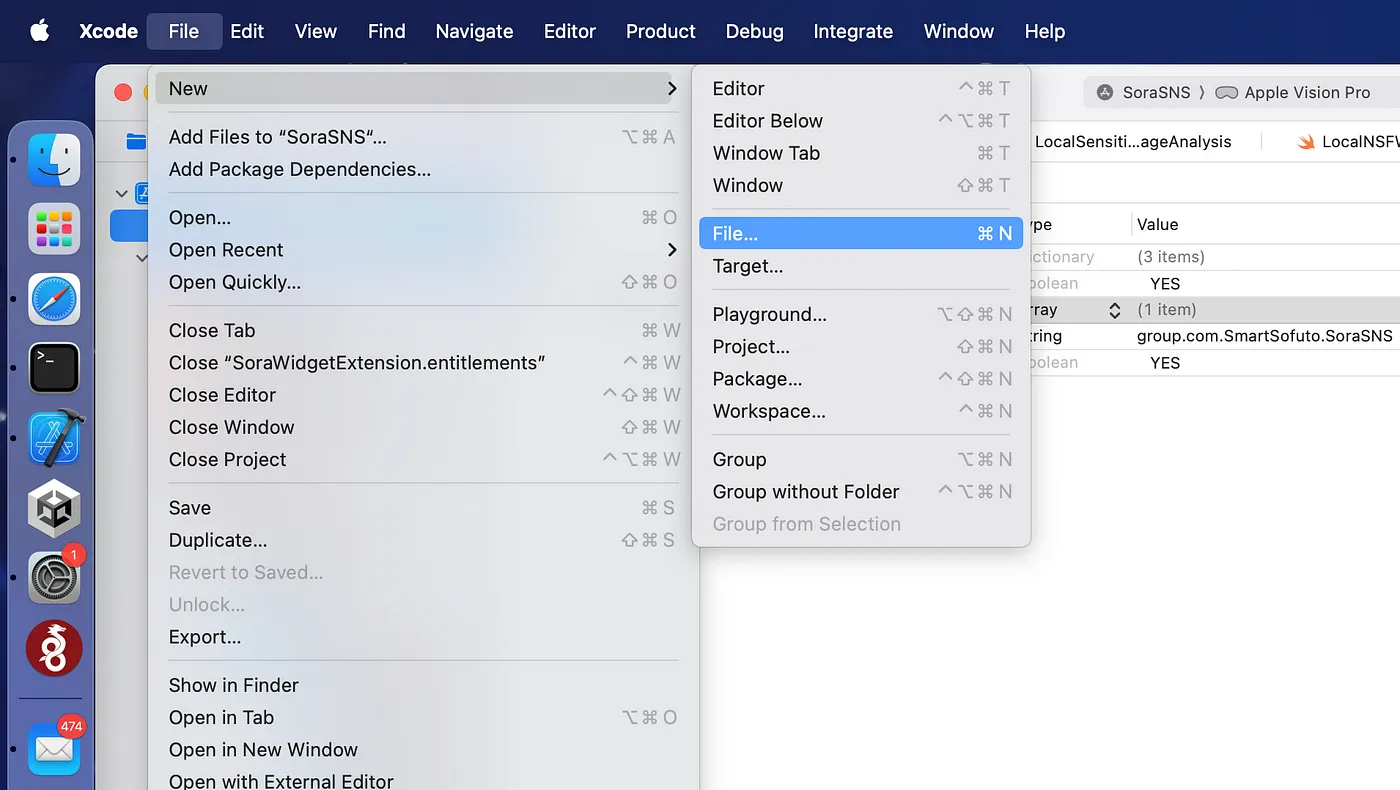Choose Close Window
Viewport: 1400px width, 790px height.
(x=422, y=427)
